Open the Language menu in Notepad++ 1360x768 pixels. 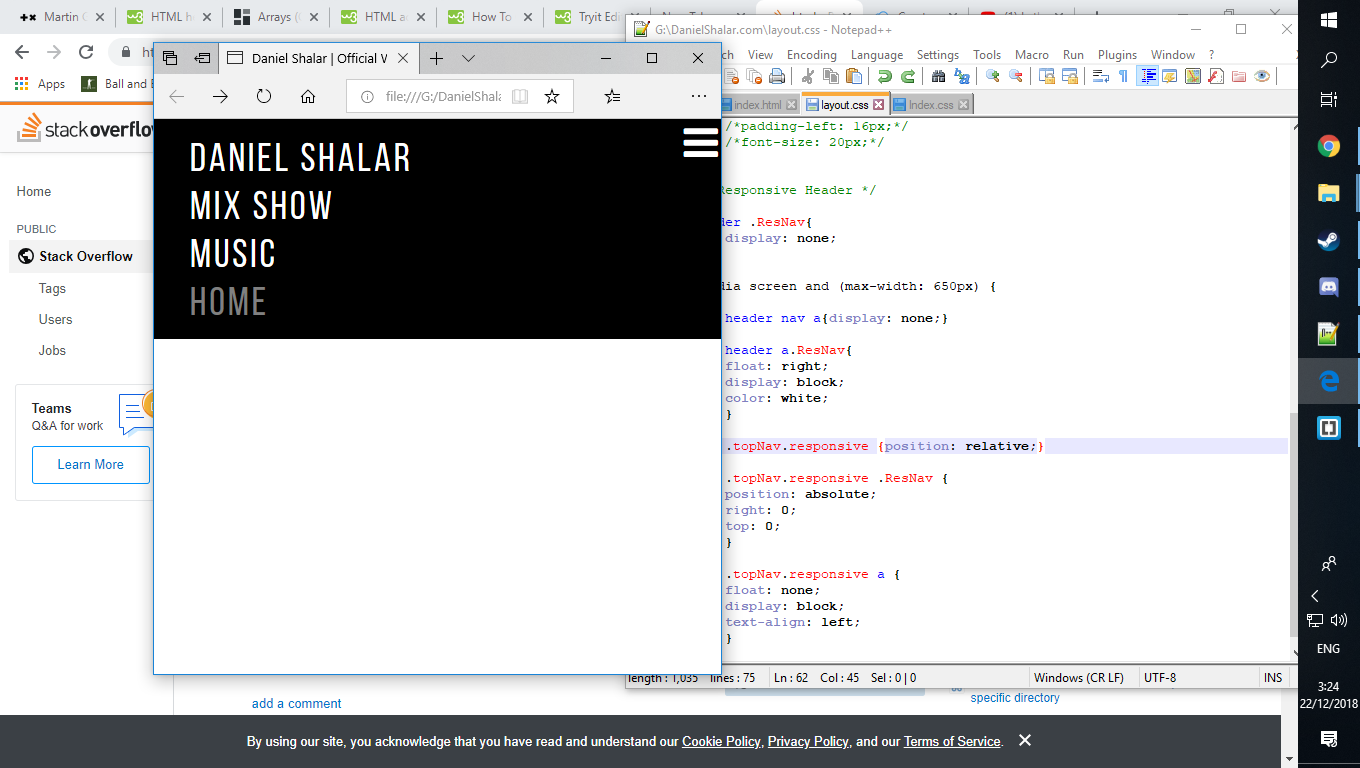click(876, 55)
